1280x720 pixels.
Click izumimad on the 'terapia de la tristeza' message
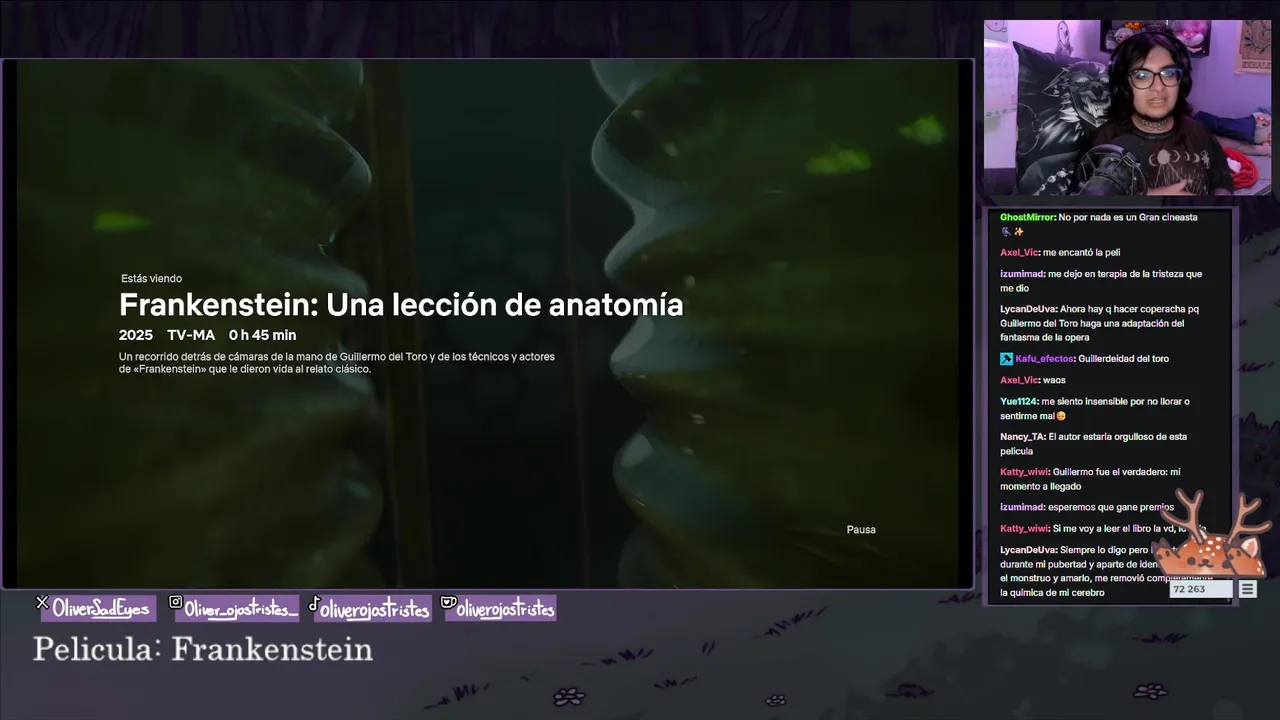[x=1022, y=274]
